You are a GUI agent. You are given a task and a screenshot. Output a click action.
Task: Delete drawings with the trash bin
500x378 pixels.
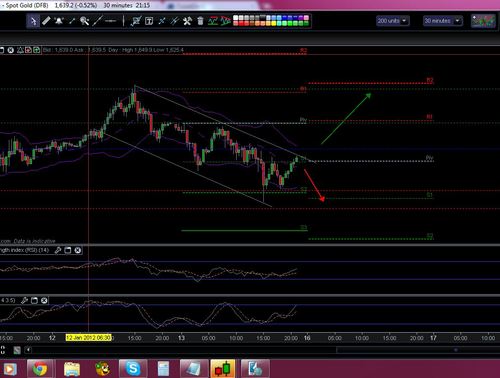[200, 21]
